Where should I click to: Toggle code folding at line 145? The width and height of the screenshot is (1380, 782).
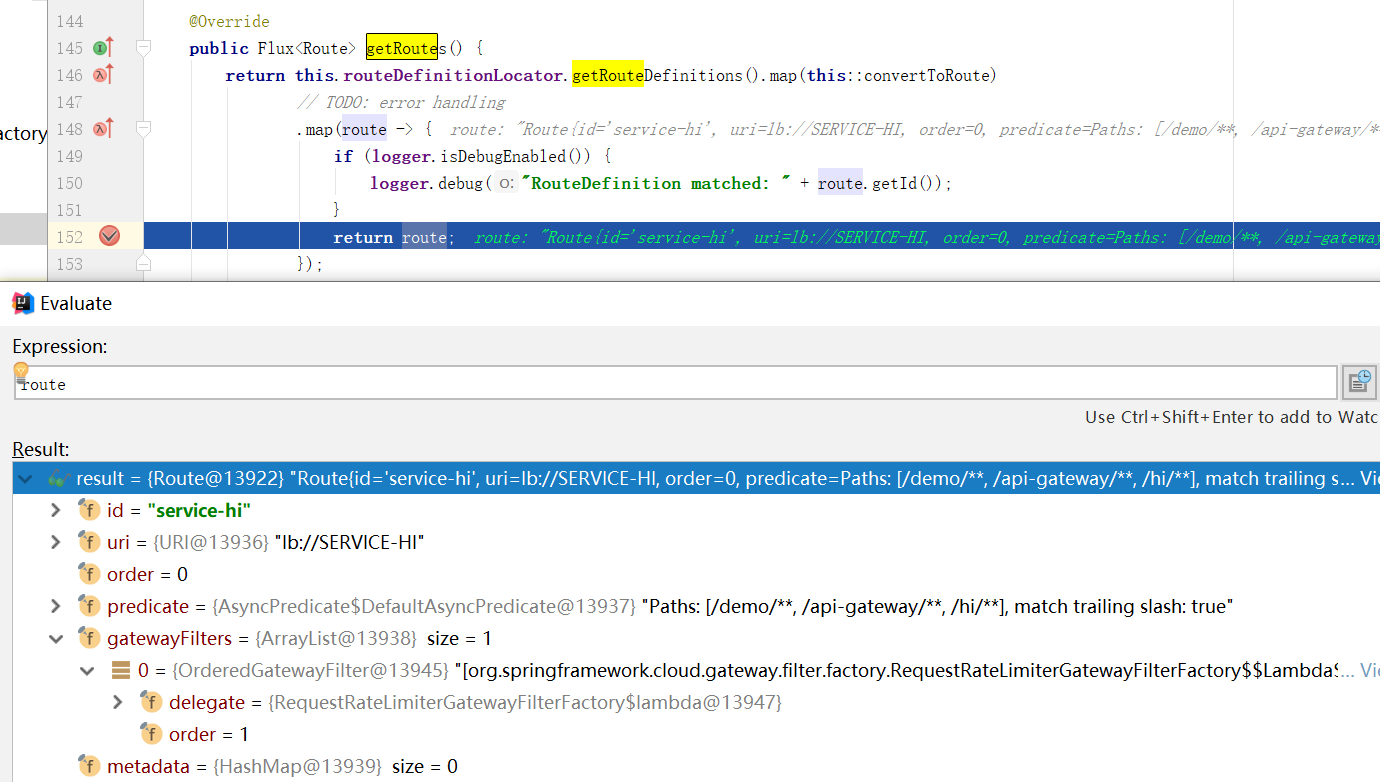(x=143, y=48)
